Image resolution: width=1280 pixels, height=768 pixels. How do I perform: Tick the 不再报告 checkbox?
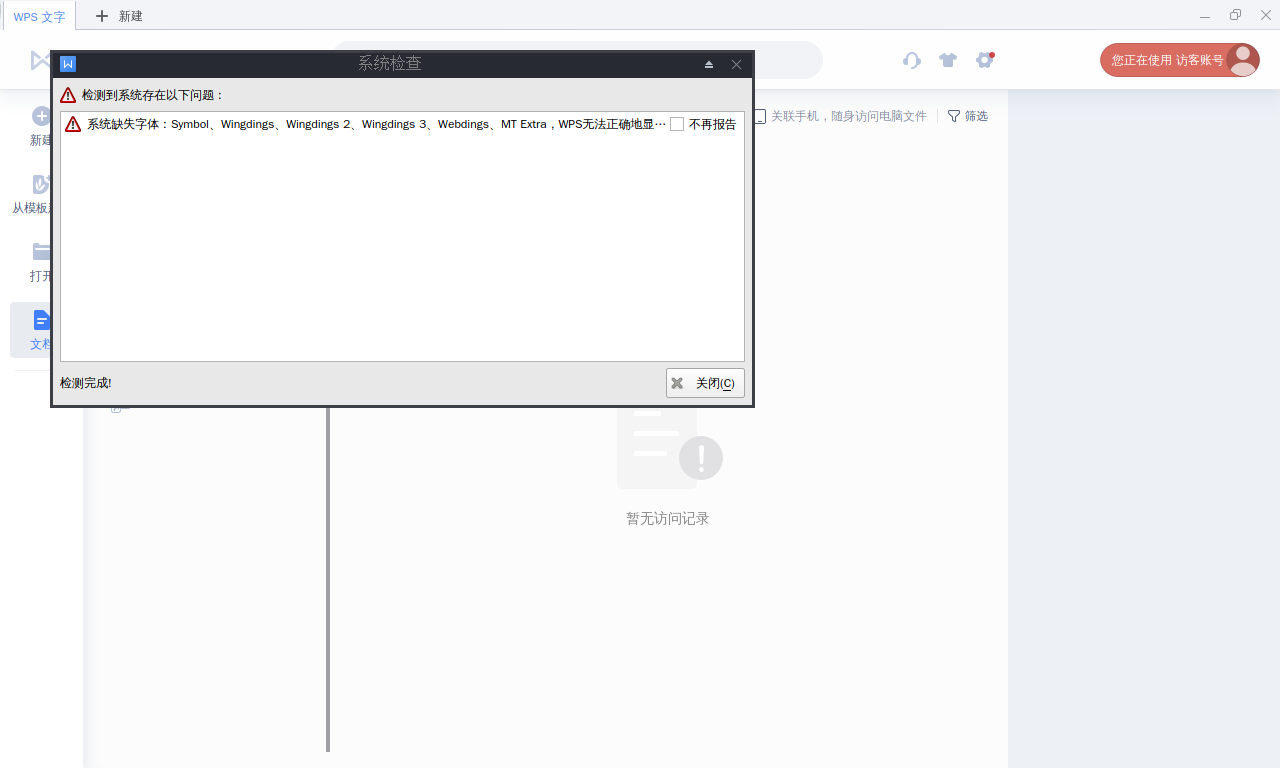coord(677,124)
